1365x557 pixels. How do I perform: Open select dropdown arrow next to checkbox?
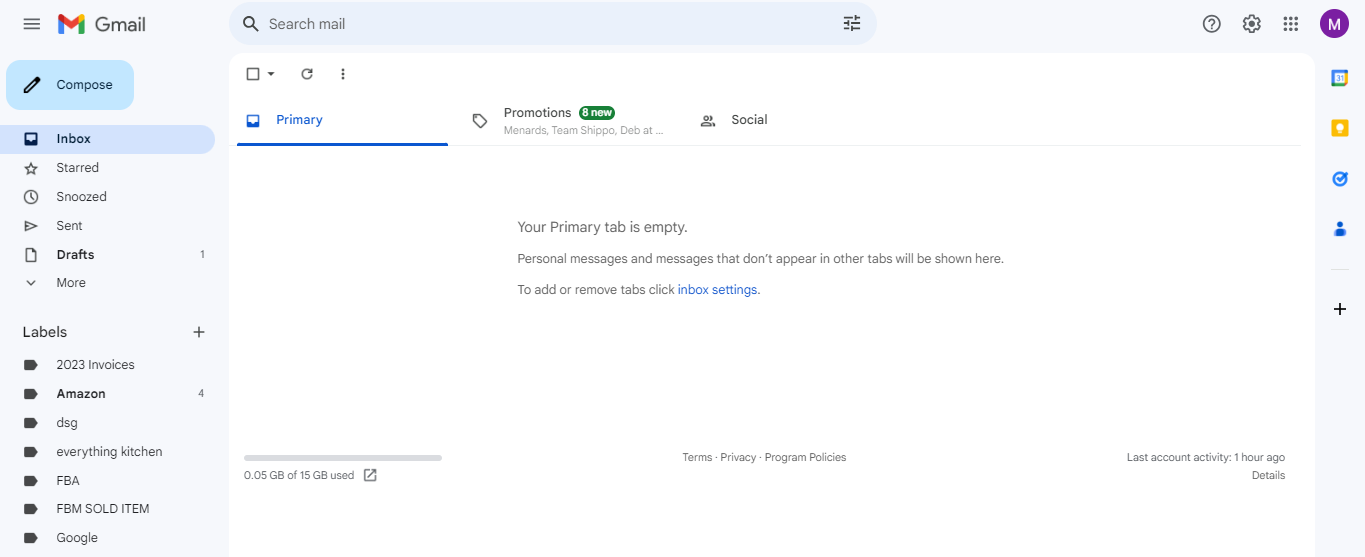click(270, 74)
